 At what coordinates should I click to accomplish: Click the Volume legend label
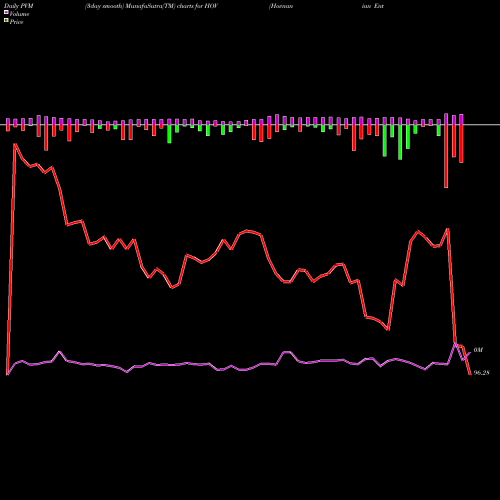[19, 14]
